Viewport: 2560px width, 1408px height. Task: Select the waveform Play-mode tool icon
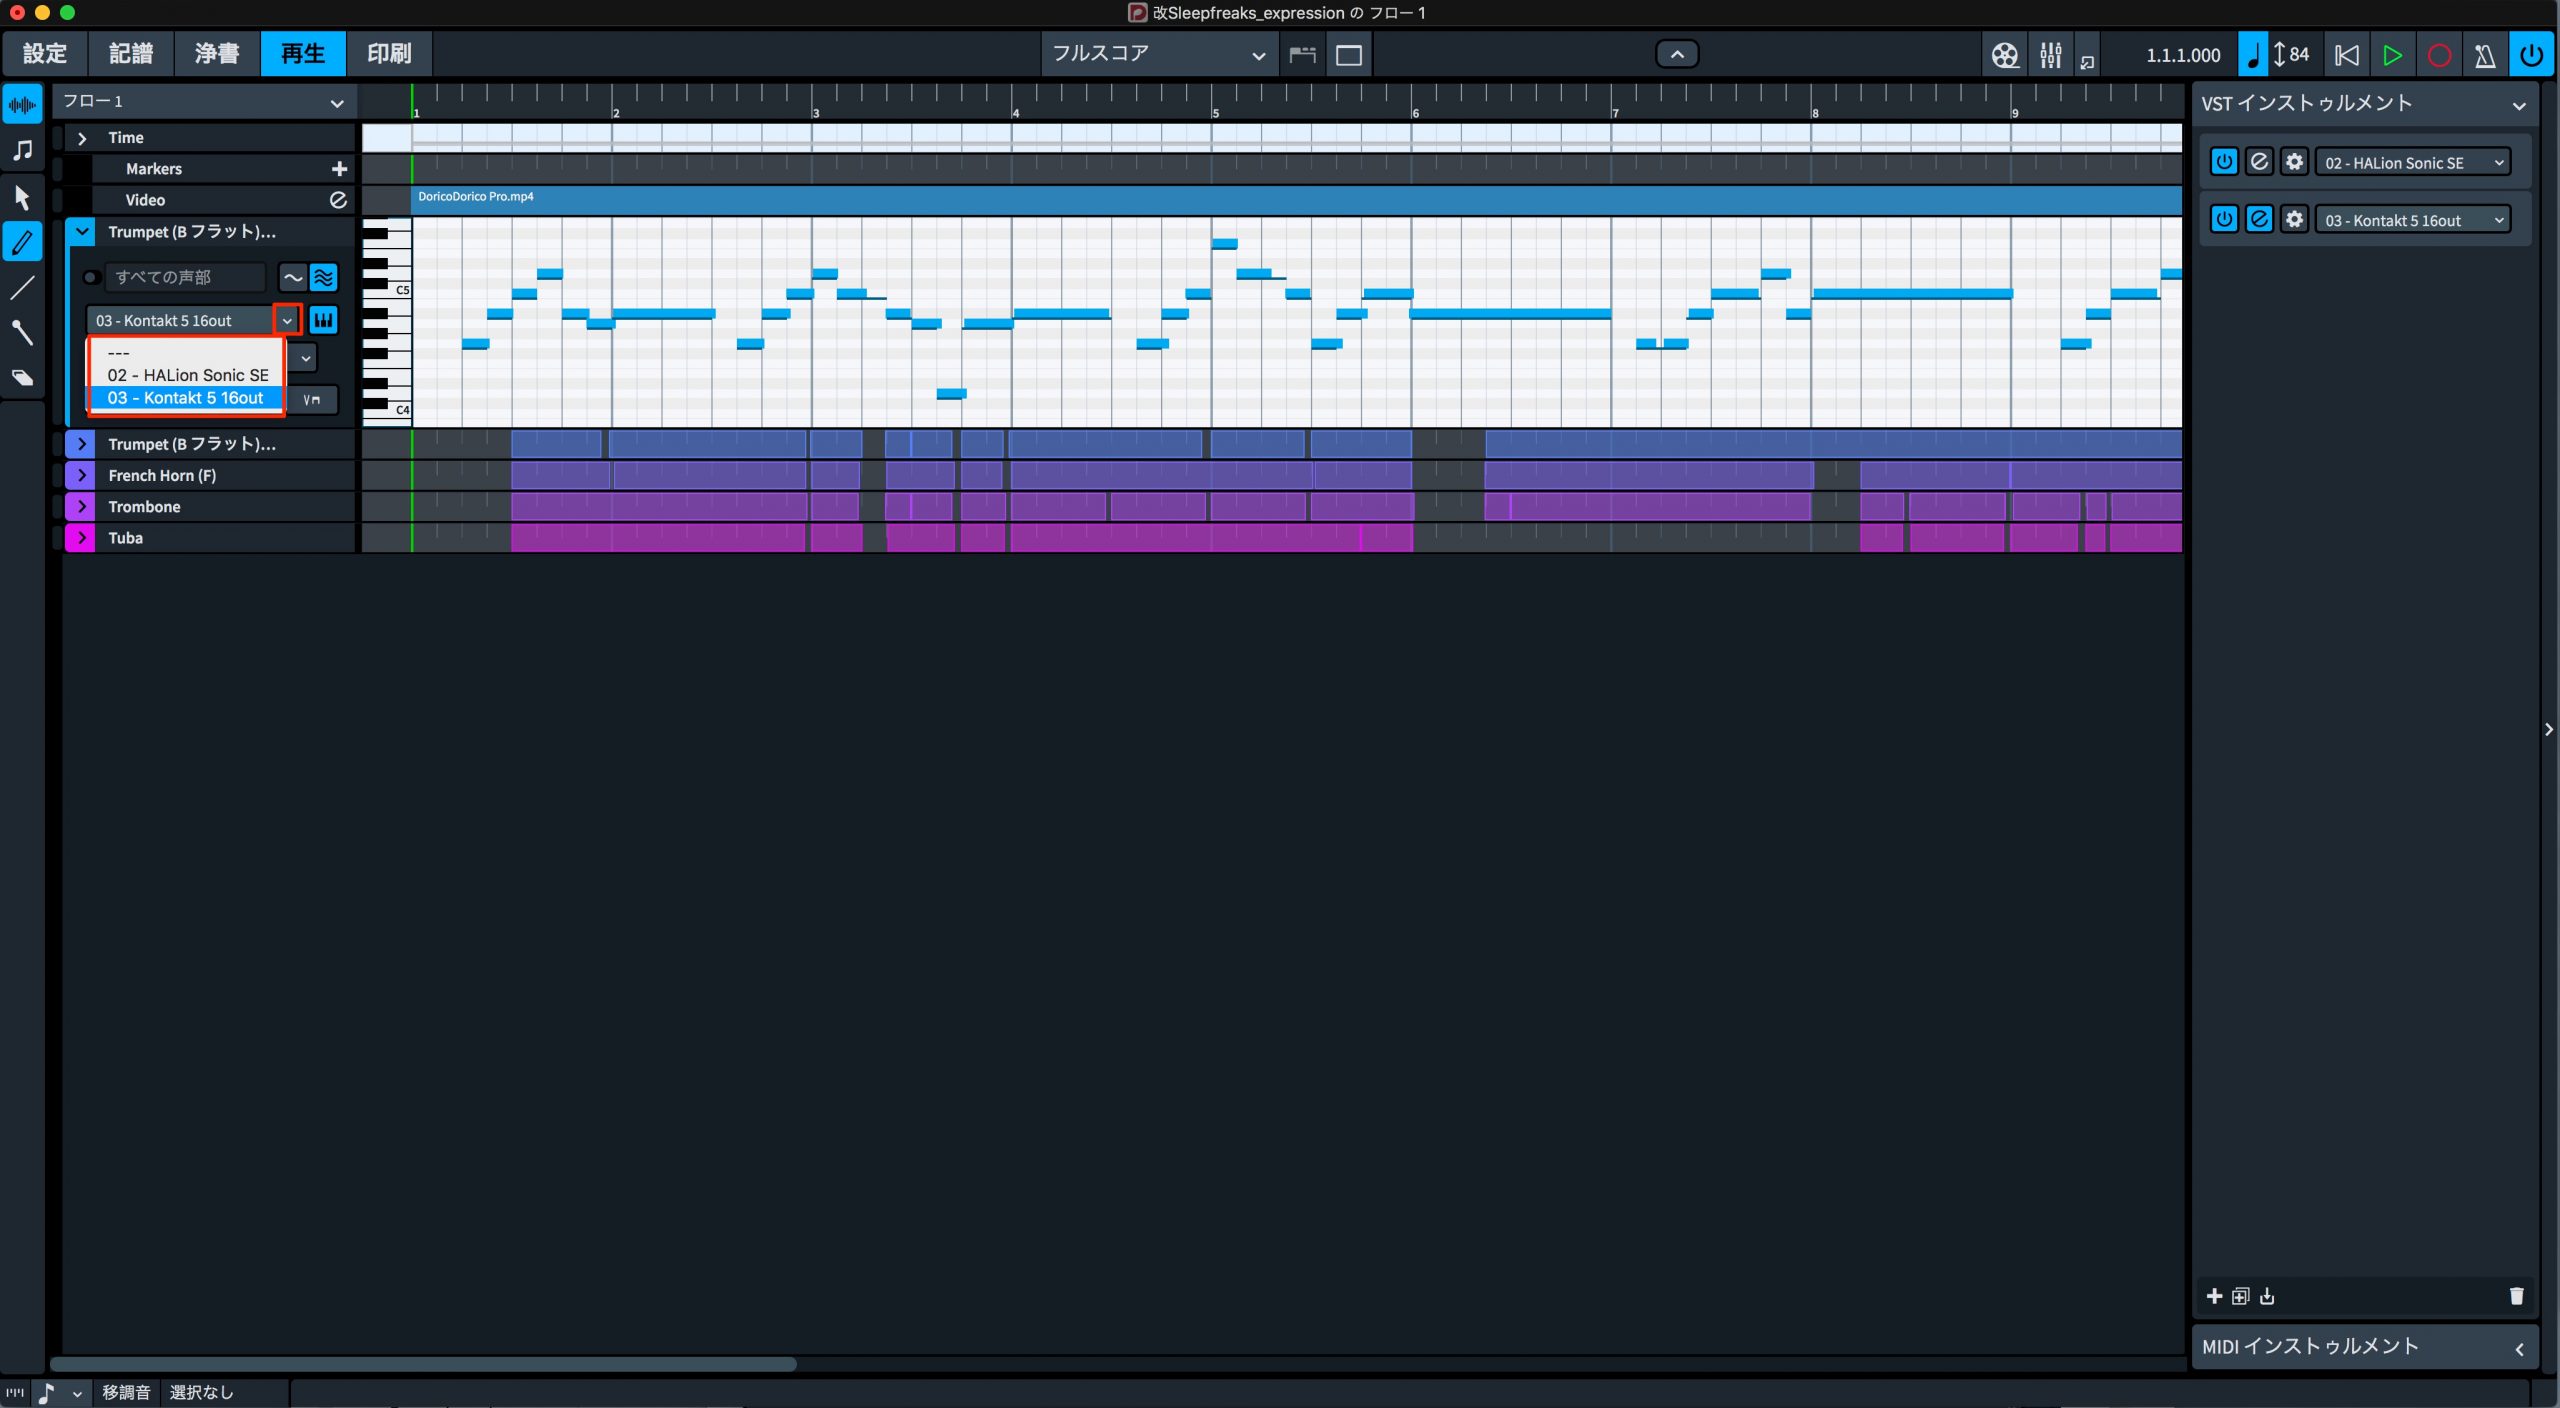[x=22, y=104]
